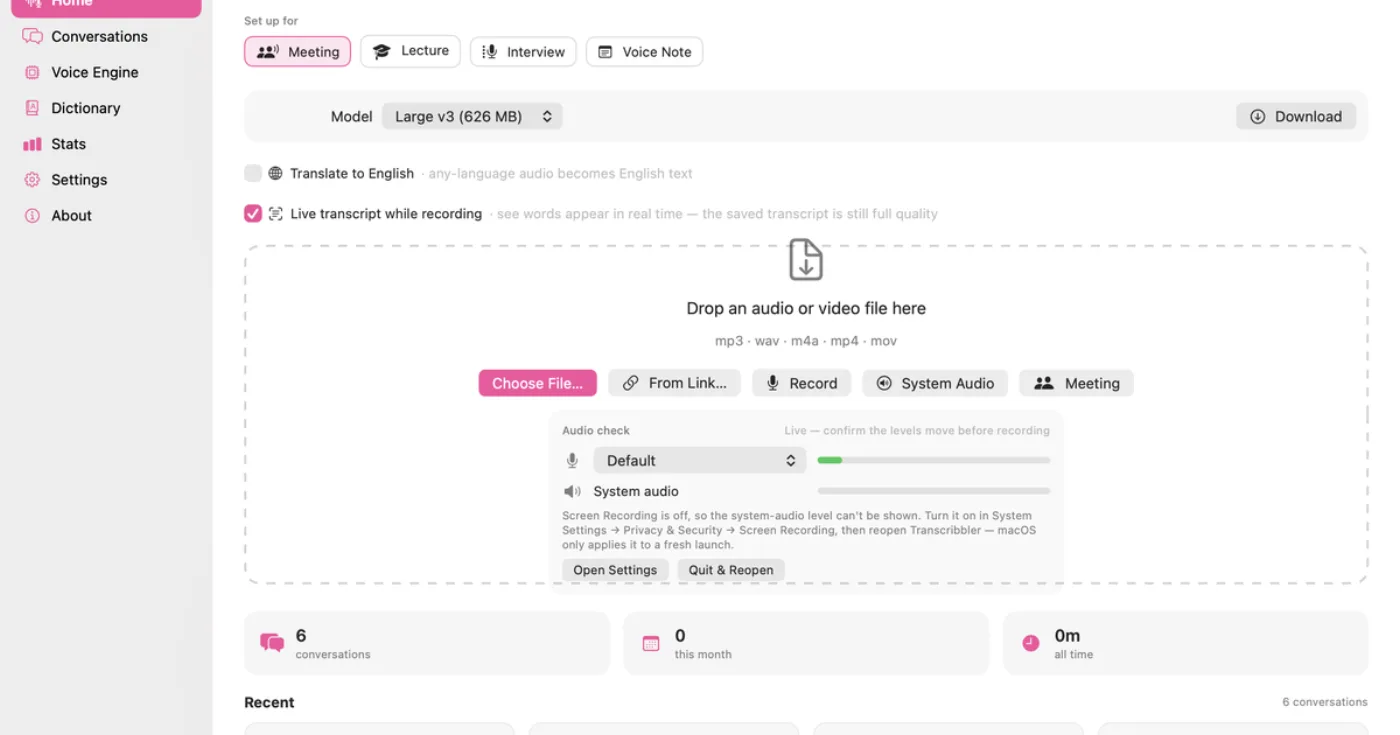
Task: Click Quit & Reopen button
Action: click(x=731, y=570)
